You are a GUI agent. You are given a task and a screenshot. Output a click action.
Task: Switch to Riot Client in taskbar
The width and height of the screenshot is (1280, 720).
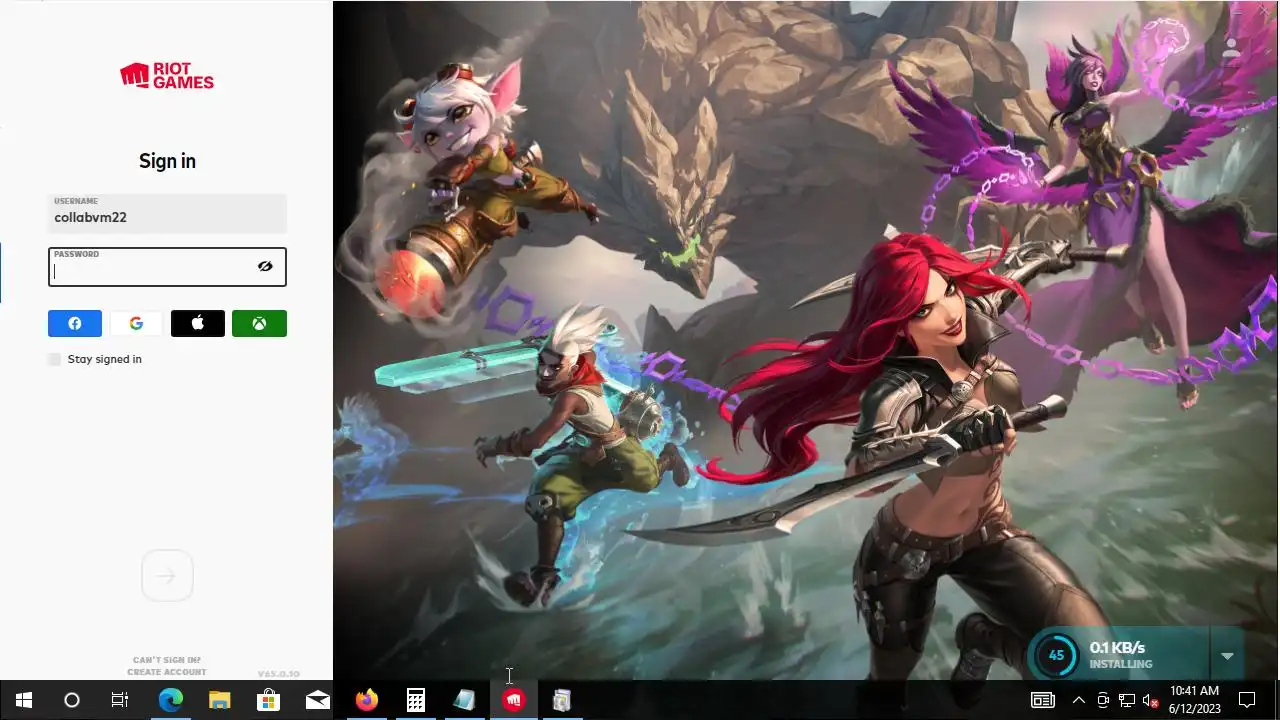[x=513, y=700]
